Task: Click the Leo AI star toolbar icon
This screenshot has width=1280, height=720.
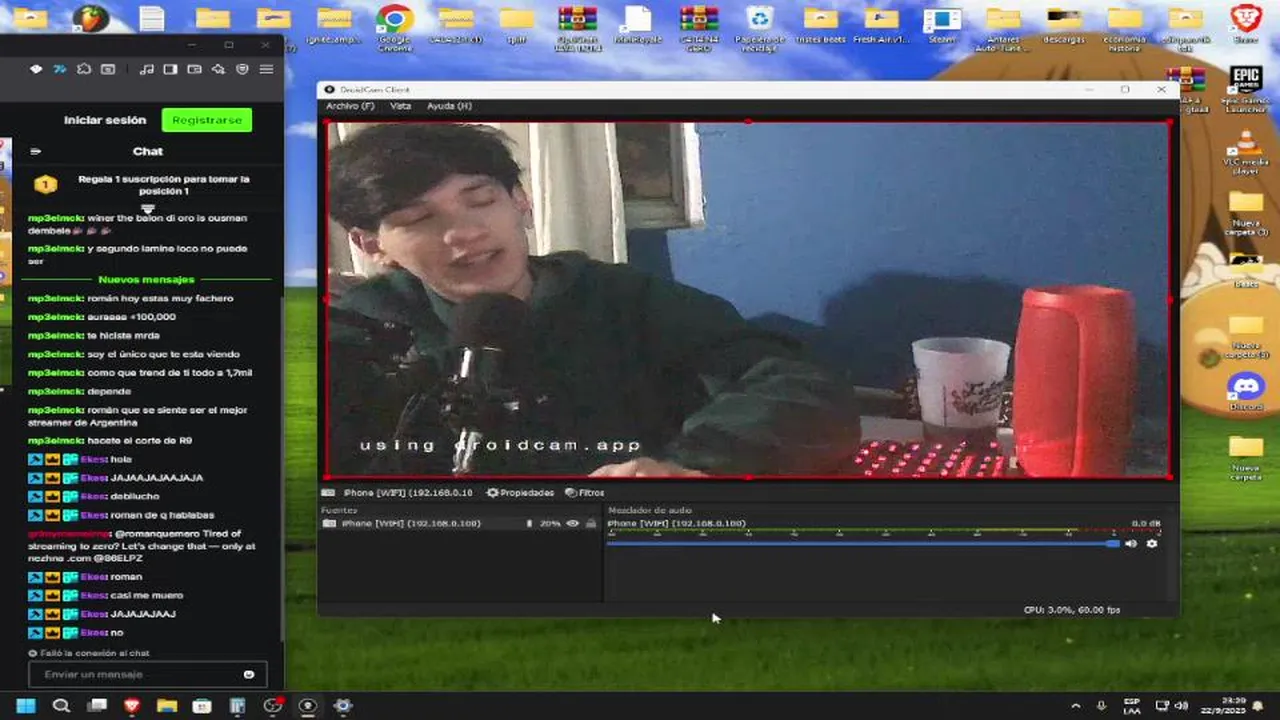Action: (x=218, y=69)
